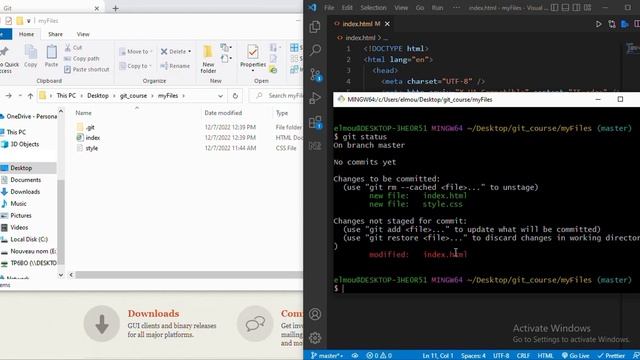Open the Accounts icon in VS Code
Viewport: 640px width, 360px height.
tap(315, 314)
